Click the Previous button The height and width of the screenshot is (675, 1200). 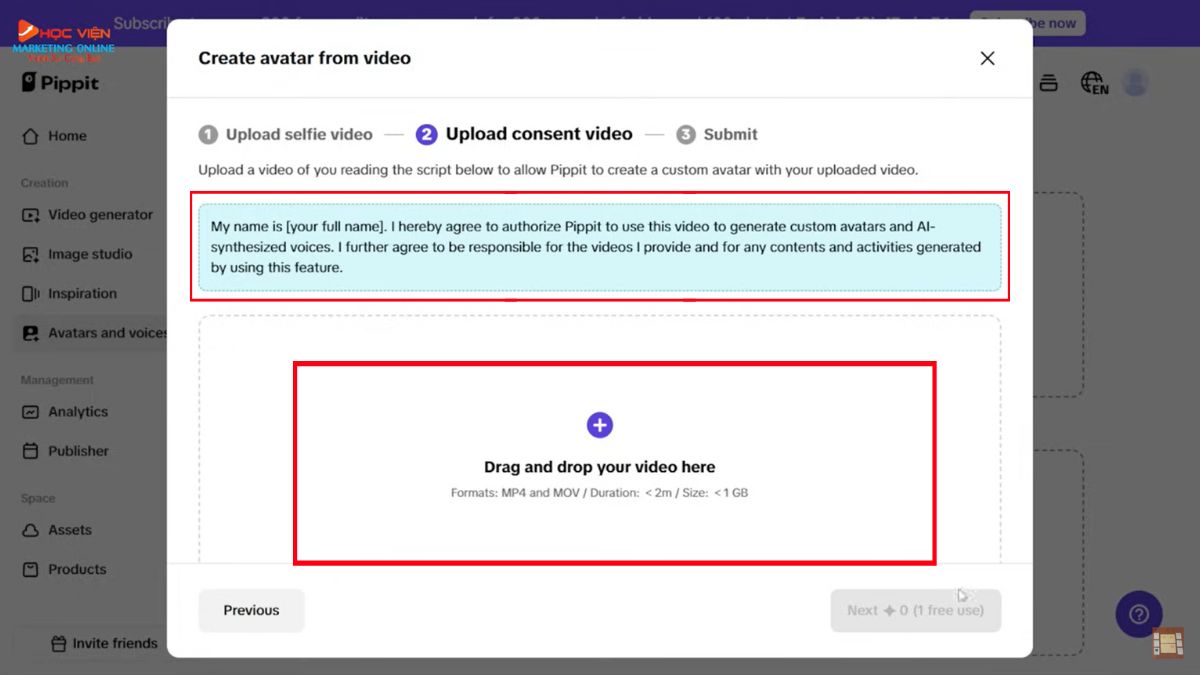tap(251, 610)
